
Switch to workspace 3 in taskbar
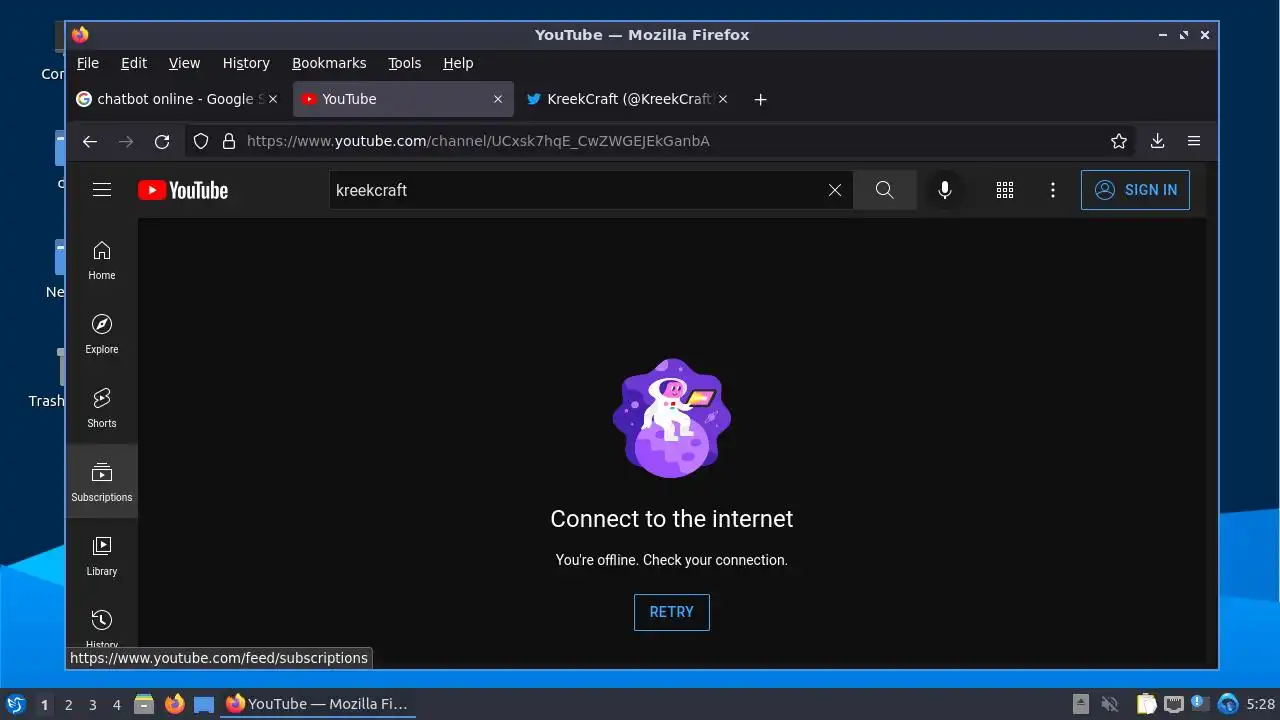pyautogui.click(x=93, y=705)
